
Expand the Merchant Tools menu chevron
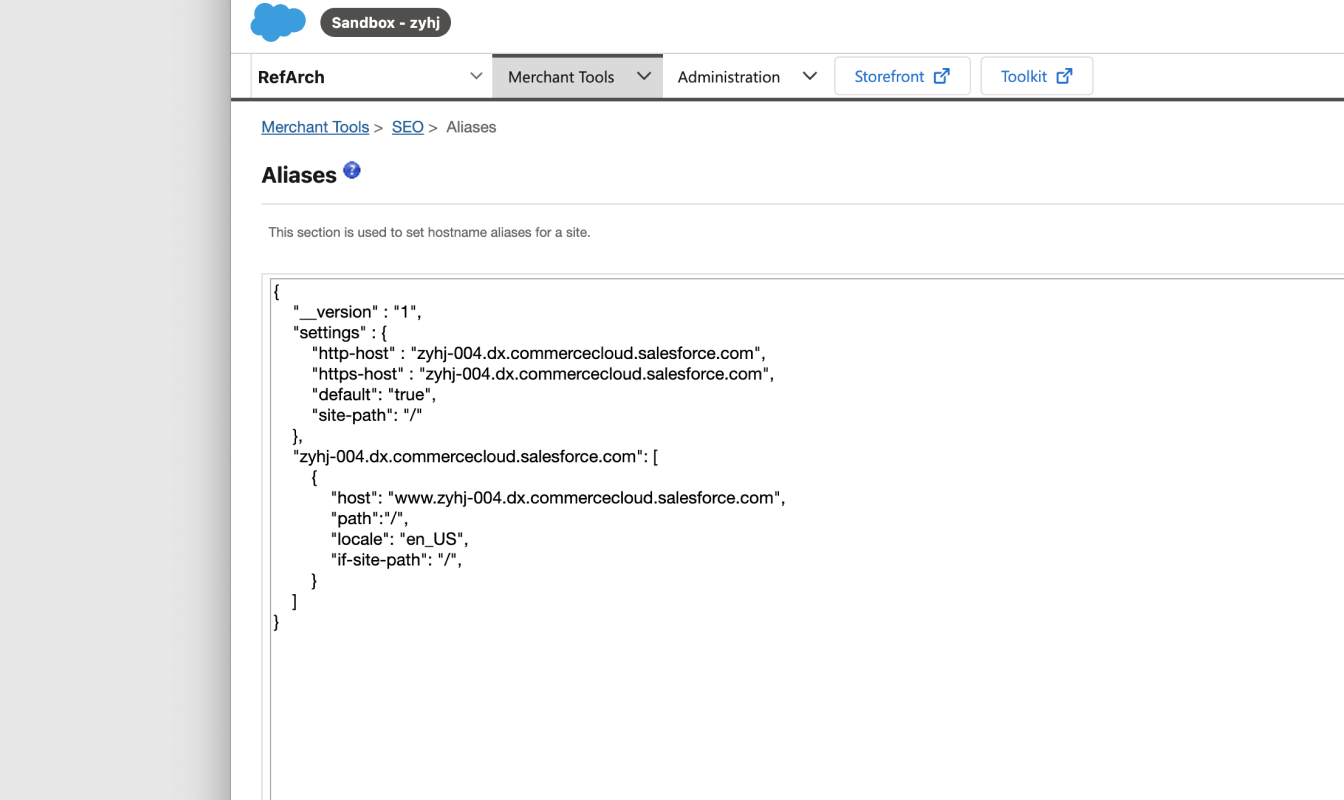(644, 76)
